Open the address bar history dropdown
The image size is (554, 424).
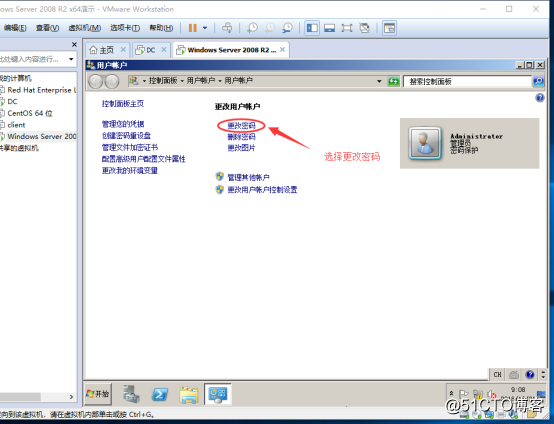pyautogui.click(x=379, y=81)
